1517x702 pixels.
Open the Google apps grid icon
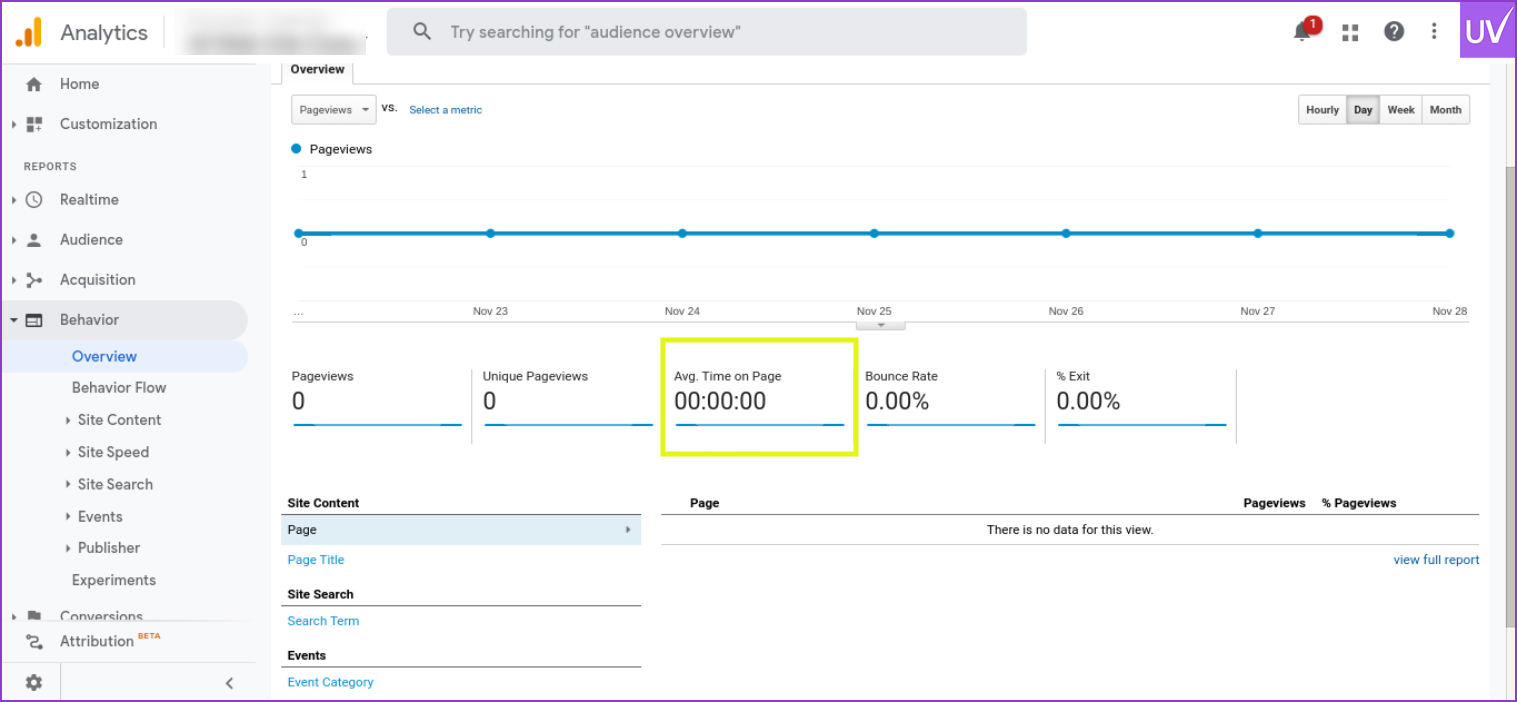(x=1350, y=32)
